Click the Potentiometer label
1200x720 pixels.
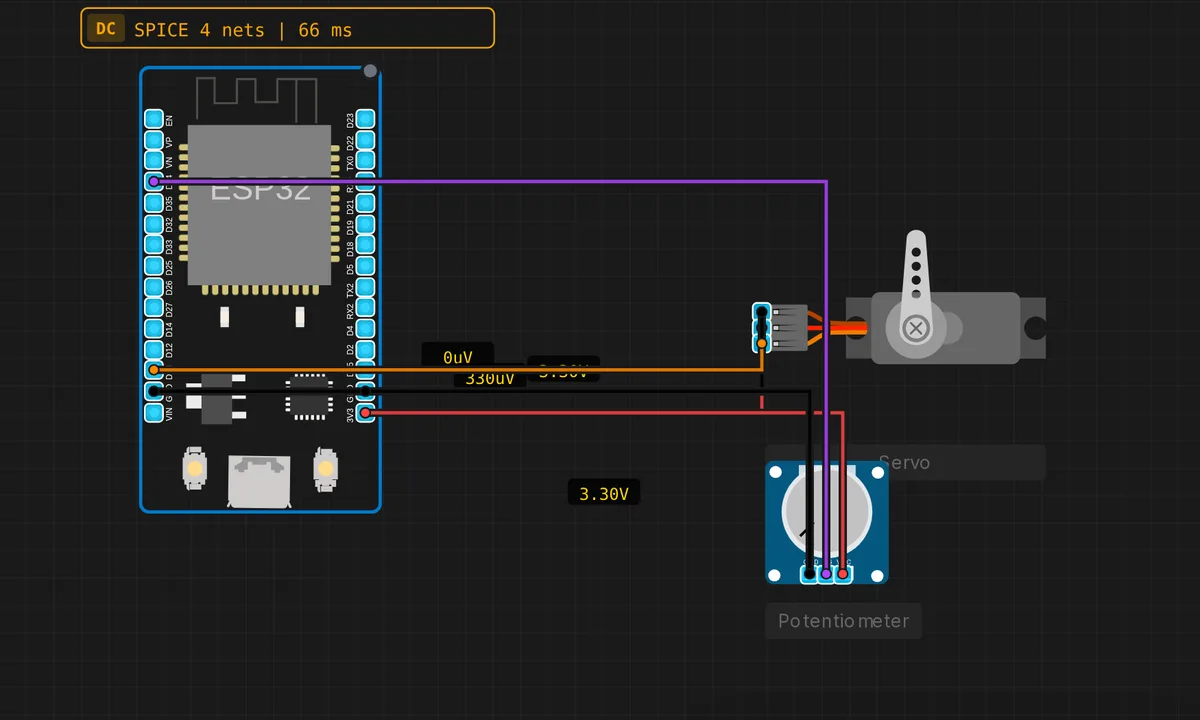(844, 621)
